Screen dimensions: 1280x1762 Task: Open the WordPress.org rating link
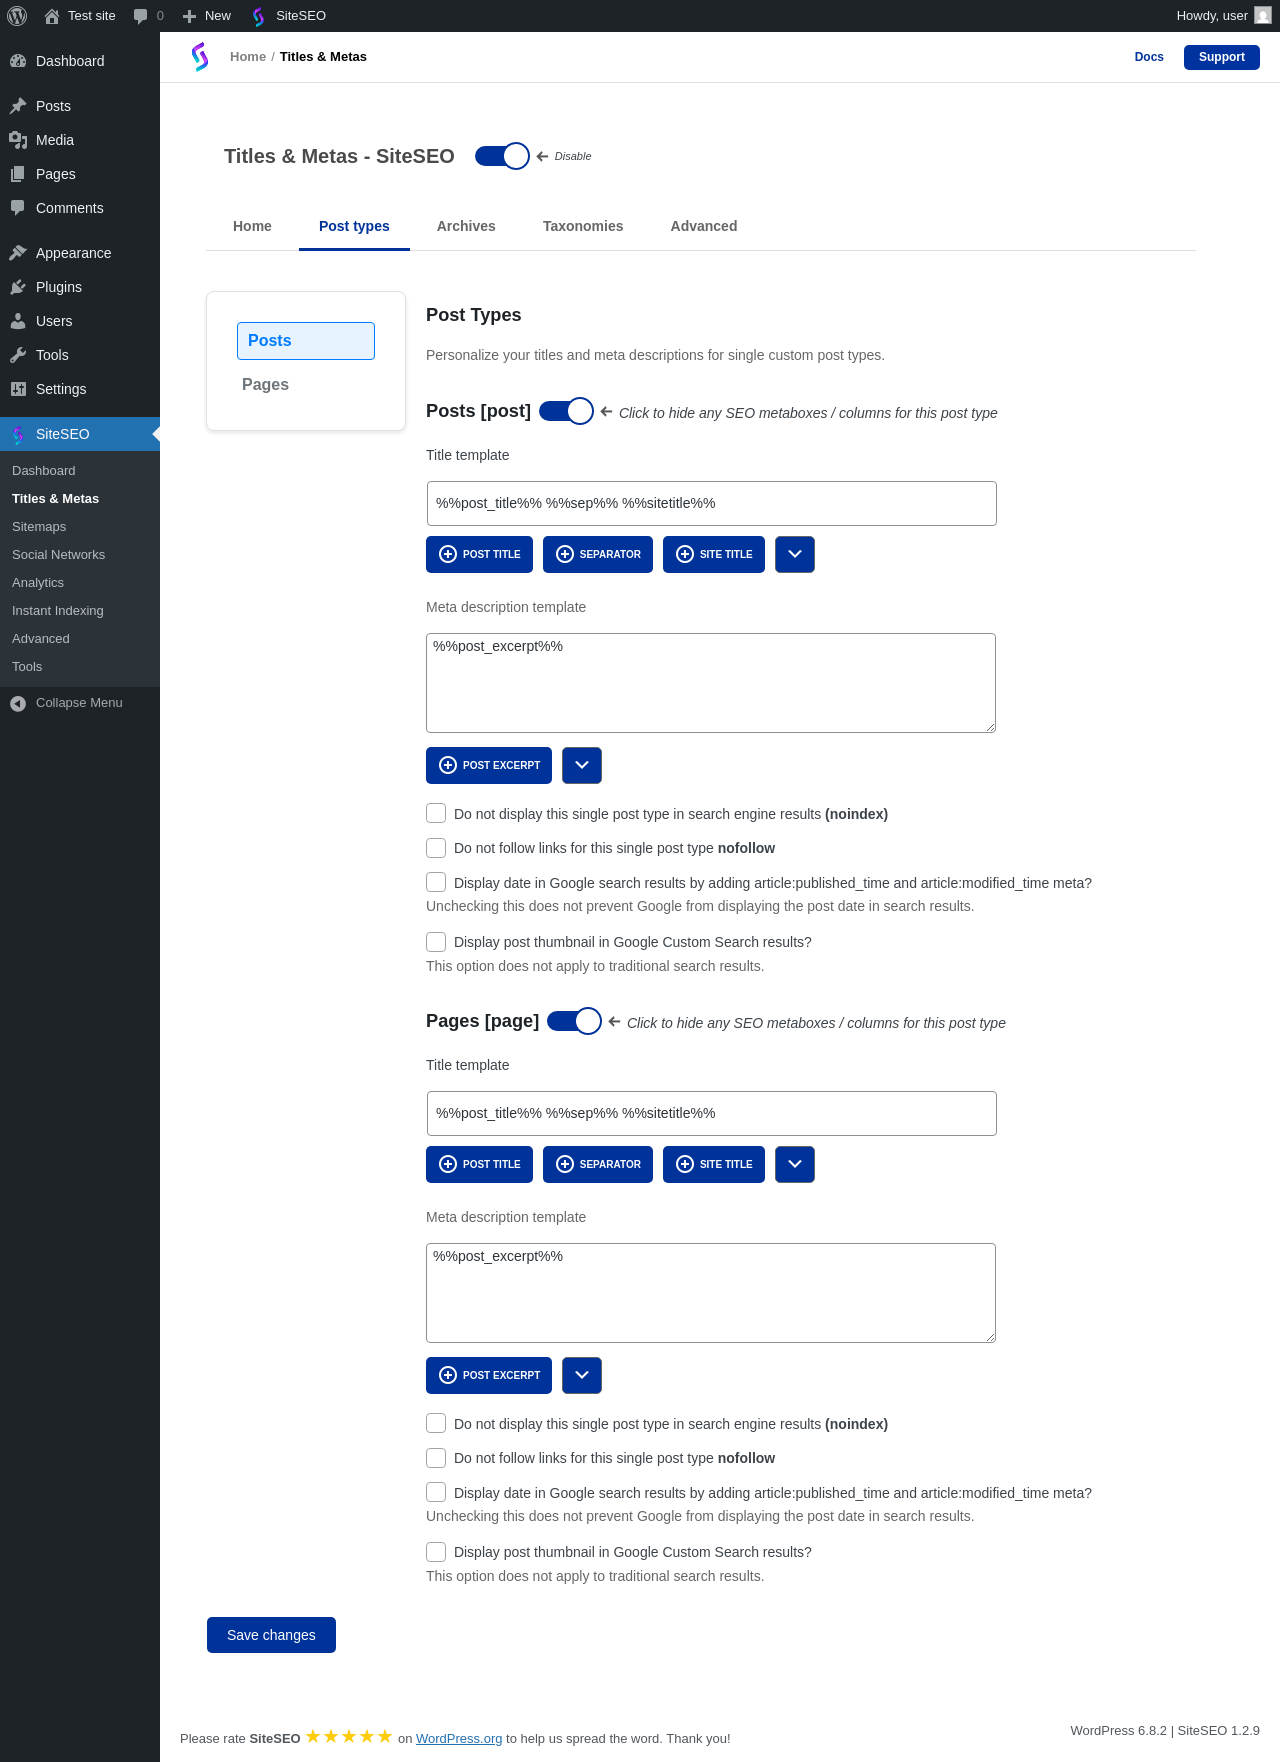[x=459, y=1738]
